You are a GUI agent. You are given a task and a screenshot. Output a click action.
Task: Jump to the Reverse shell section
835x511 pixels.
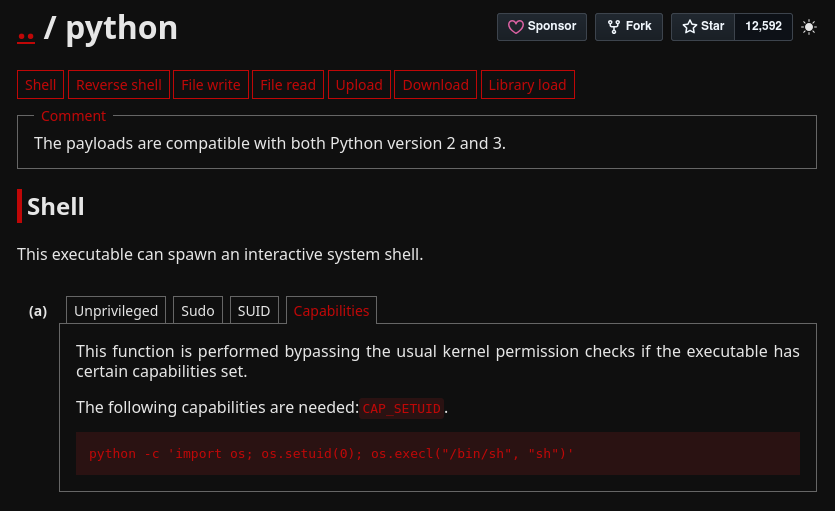[118, 85]
